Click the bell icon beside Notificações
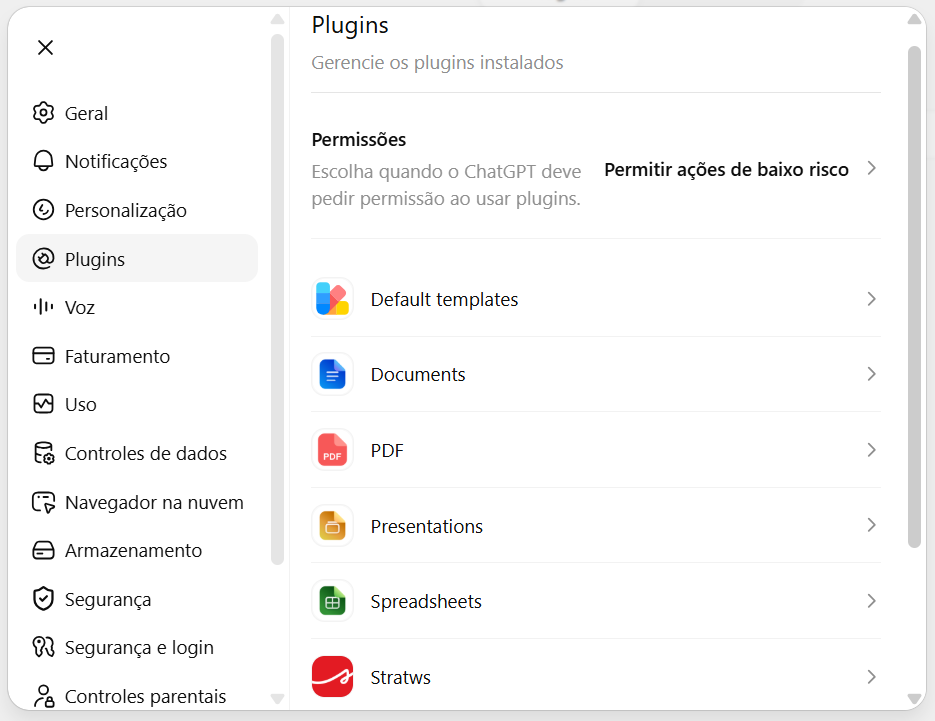This screenshot has width=935, height=721. pyautogui.click(x=44, y=161)
